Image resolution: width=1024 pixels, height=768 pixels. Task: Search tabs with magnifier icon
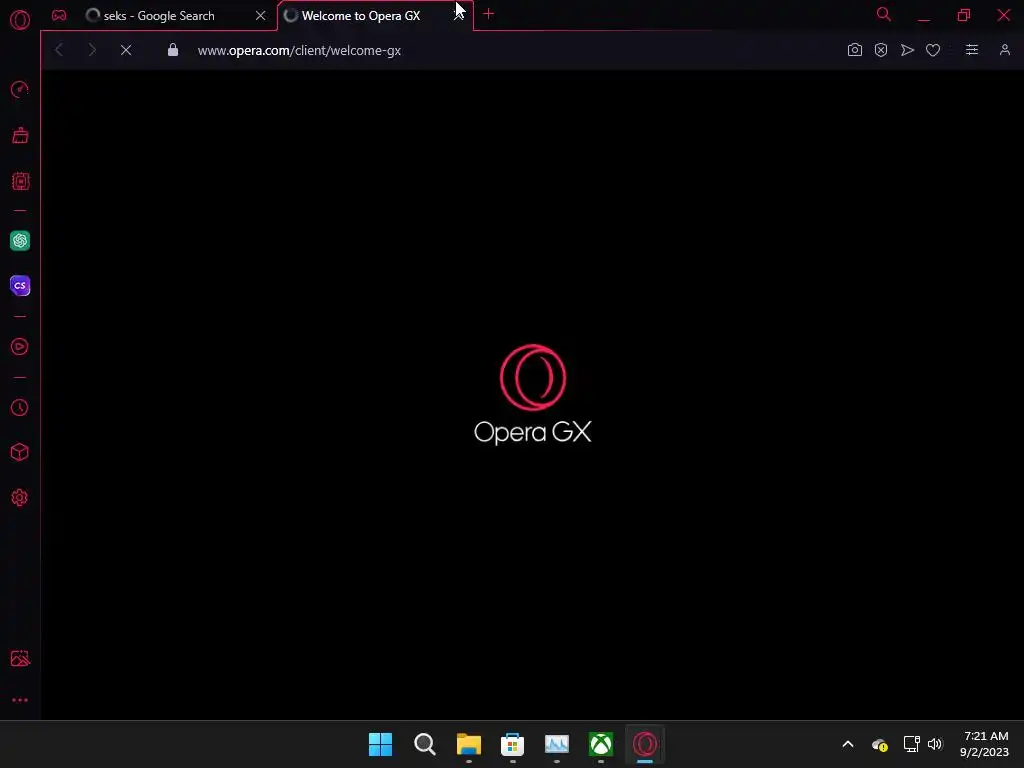click(884, 14)
